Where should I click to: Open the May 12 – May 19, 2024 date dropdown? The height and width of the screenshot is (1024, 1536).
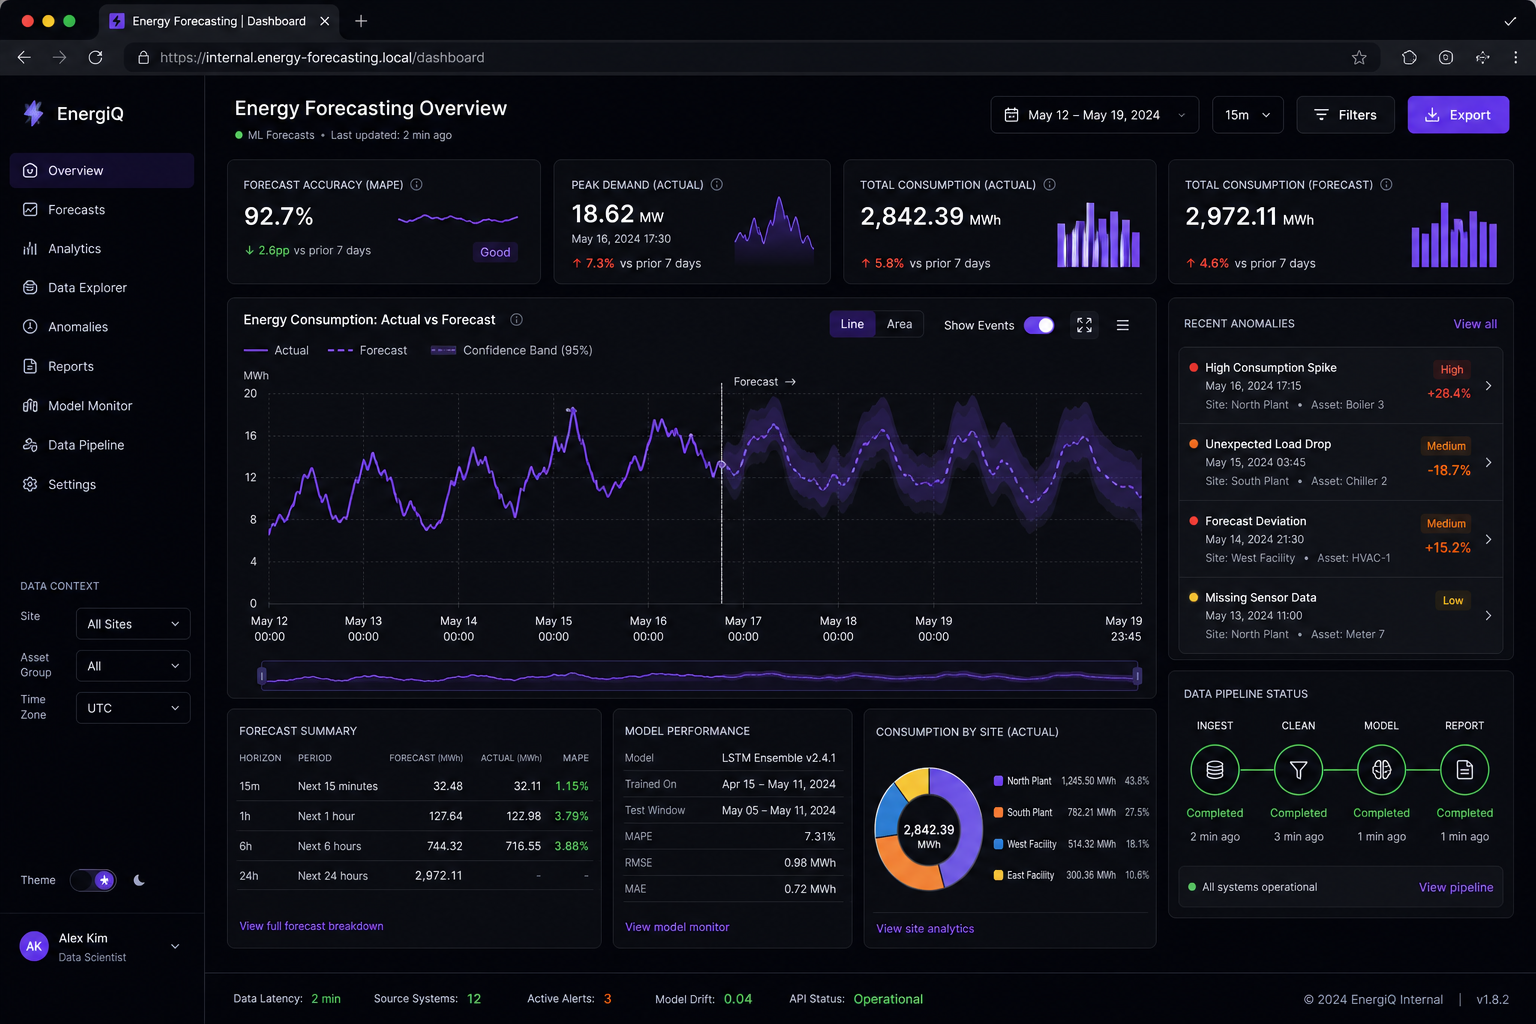pyautogui.click(x=1095, y=115)
